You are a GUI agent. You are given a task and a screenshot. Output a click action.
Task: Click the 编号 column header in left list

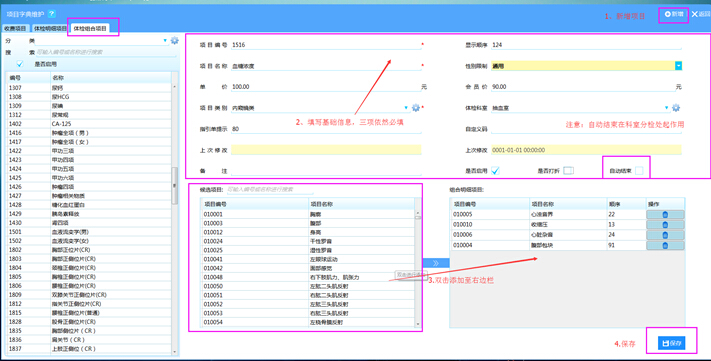click(28, 78)
